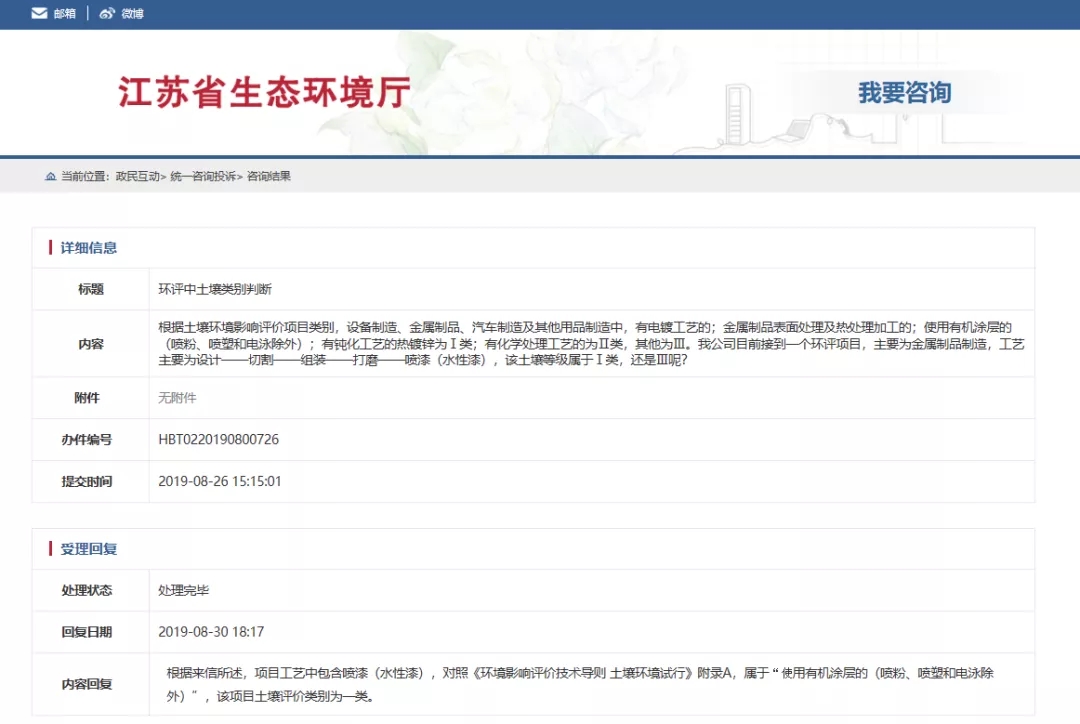Viewport: 1080px width, 724px height.
Task: Click the 我要咨询 banner heading
Action: [x=905, y=92]
